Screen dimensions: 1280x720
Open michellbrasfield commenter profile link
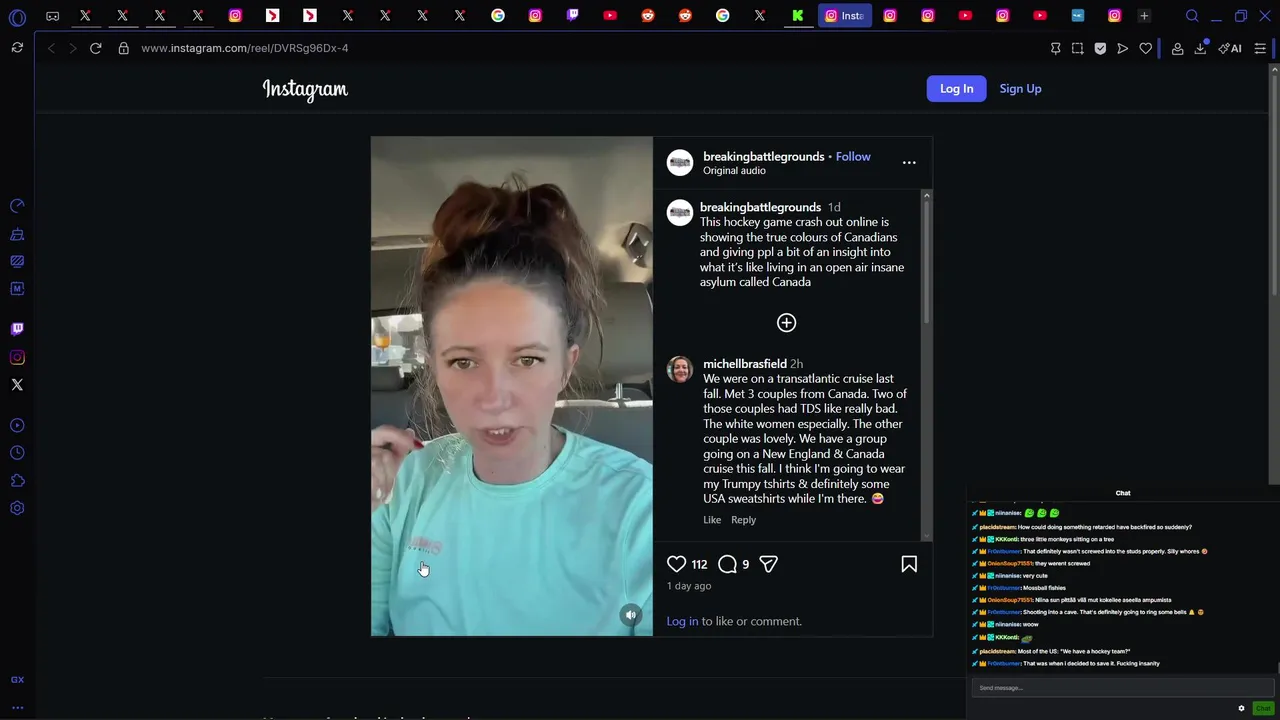[745, 364]
